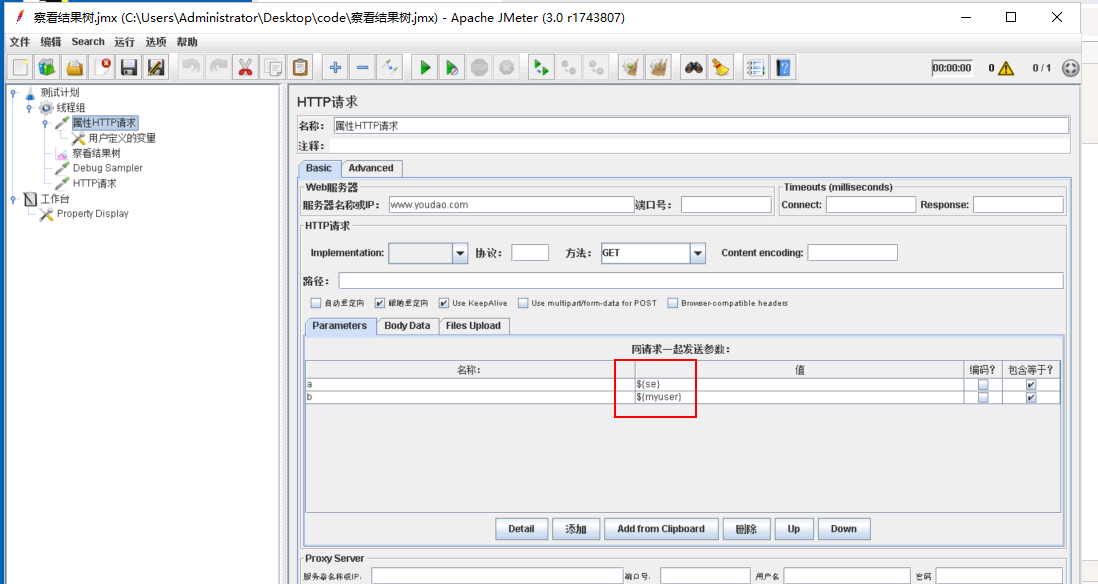Click the Toggle enable/disable icon

tap(389, 67)
